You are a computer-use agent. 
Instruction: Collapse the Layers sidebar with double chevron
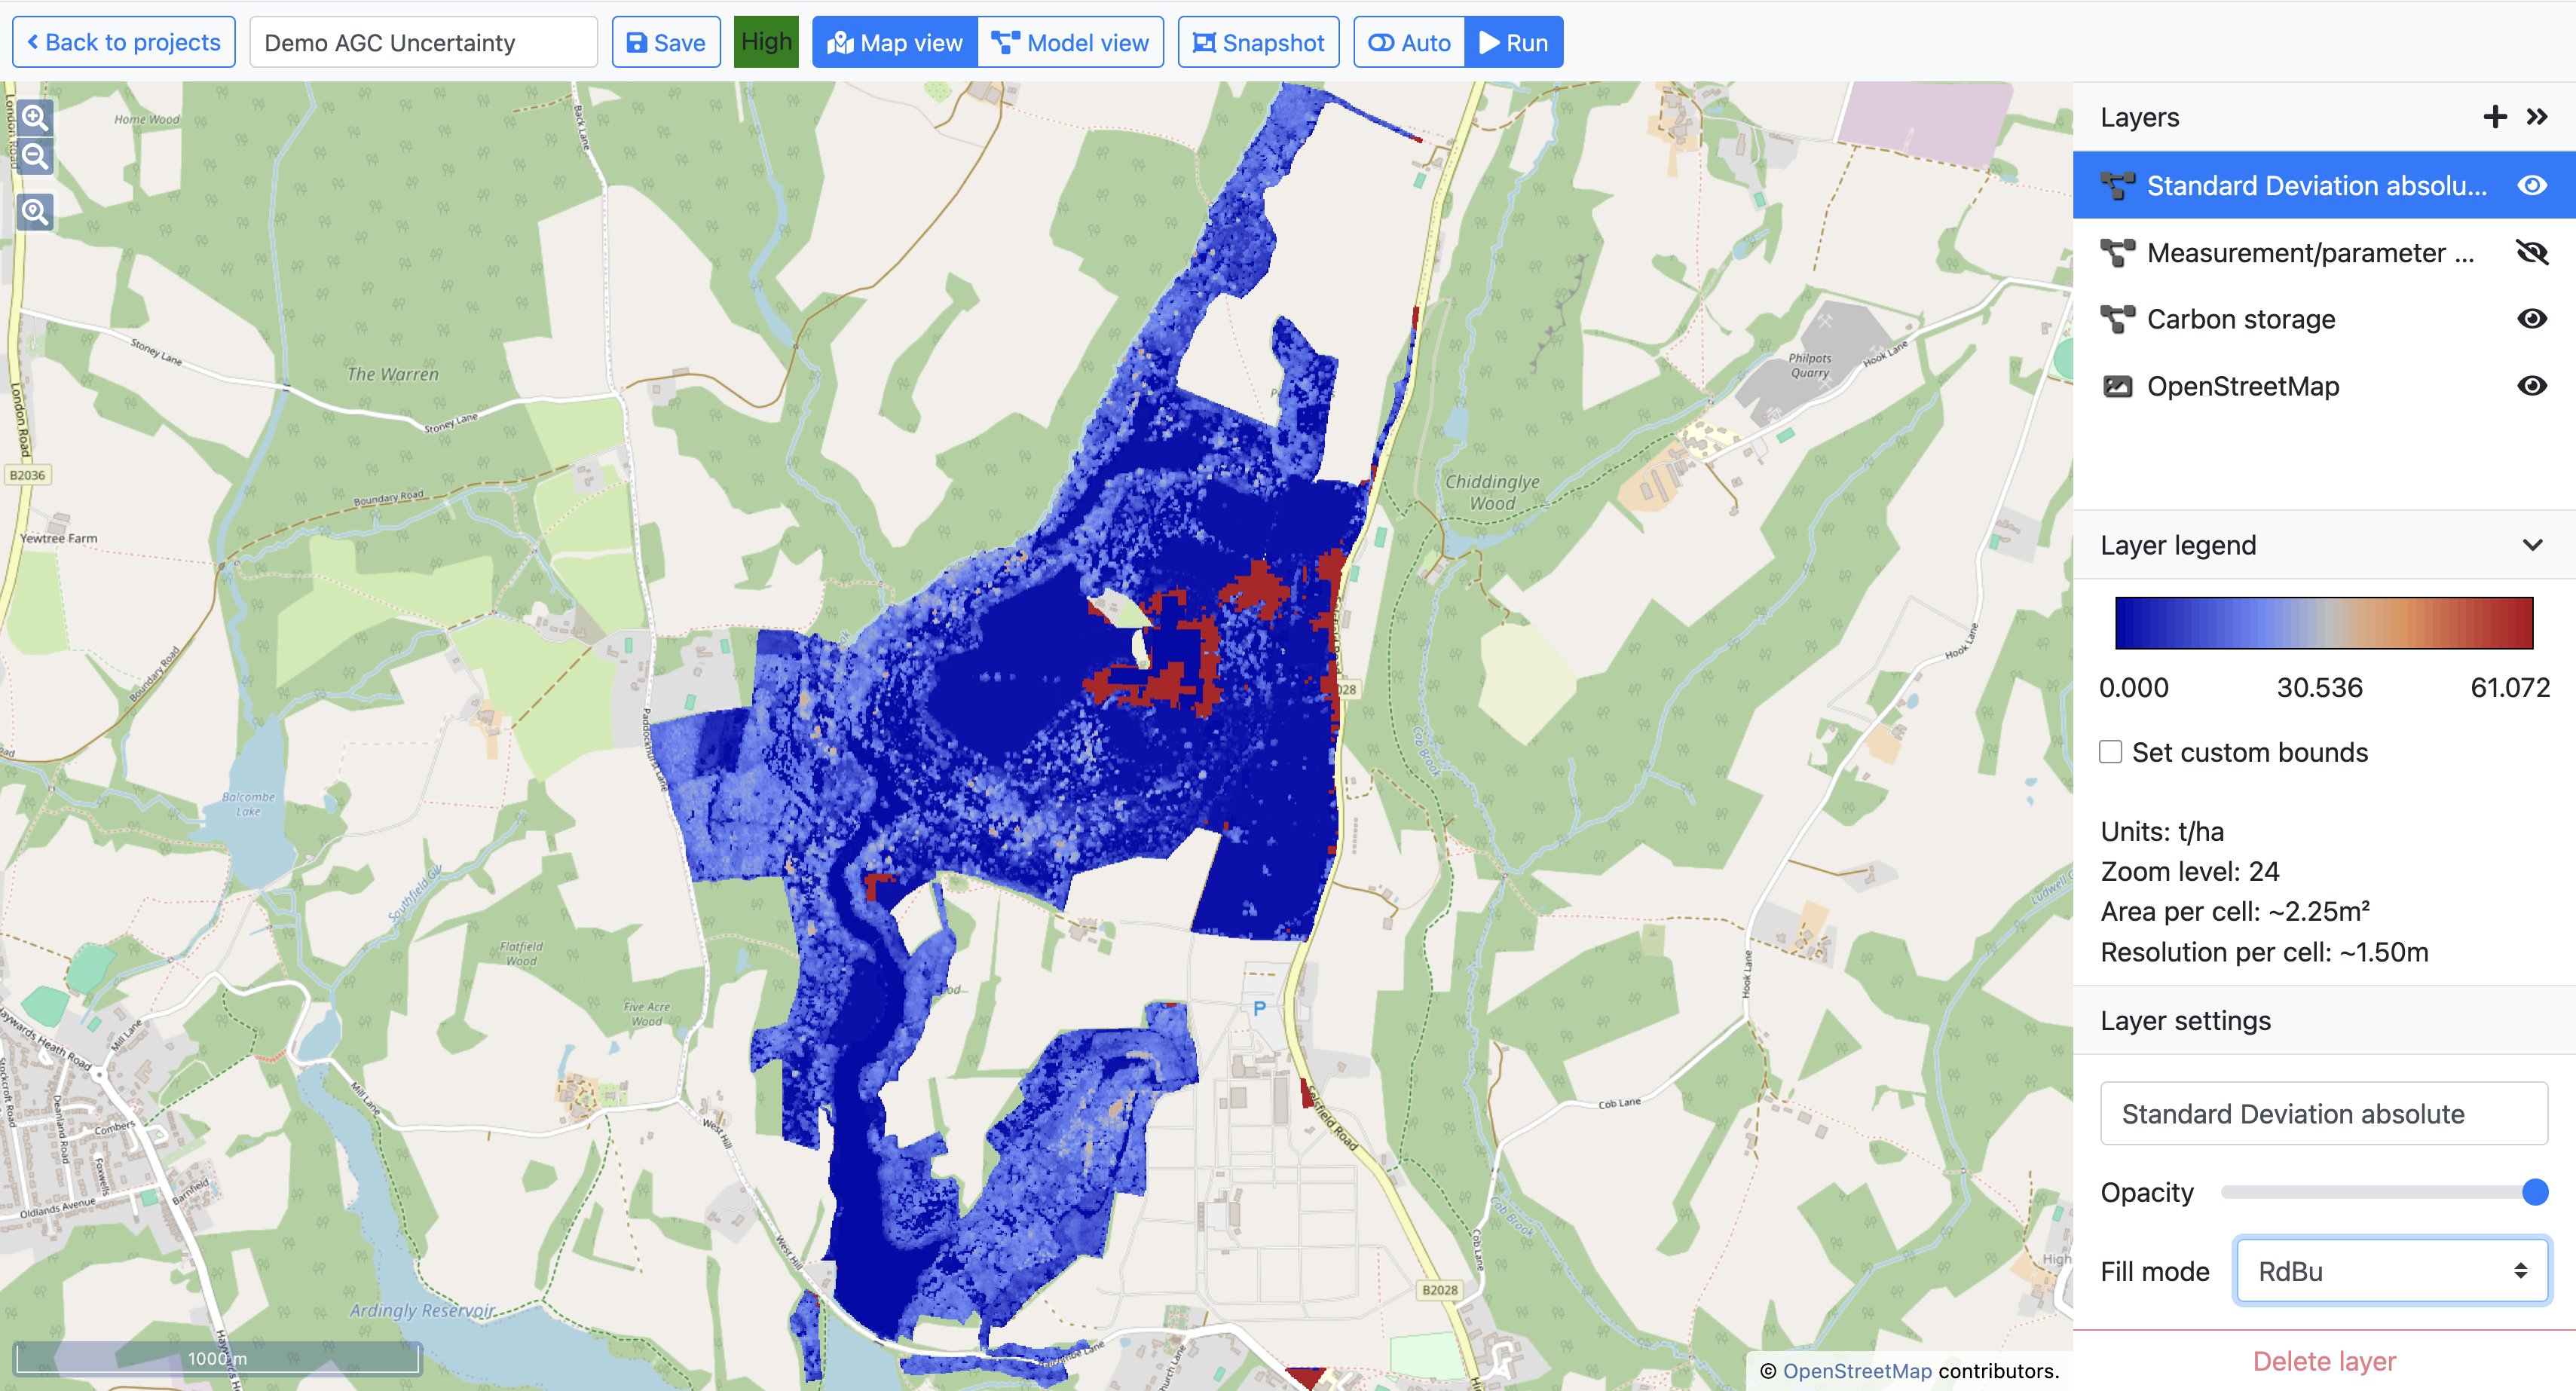click(x=2537, y=117)
